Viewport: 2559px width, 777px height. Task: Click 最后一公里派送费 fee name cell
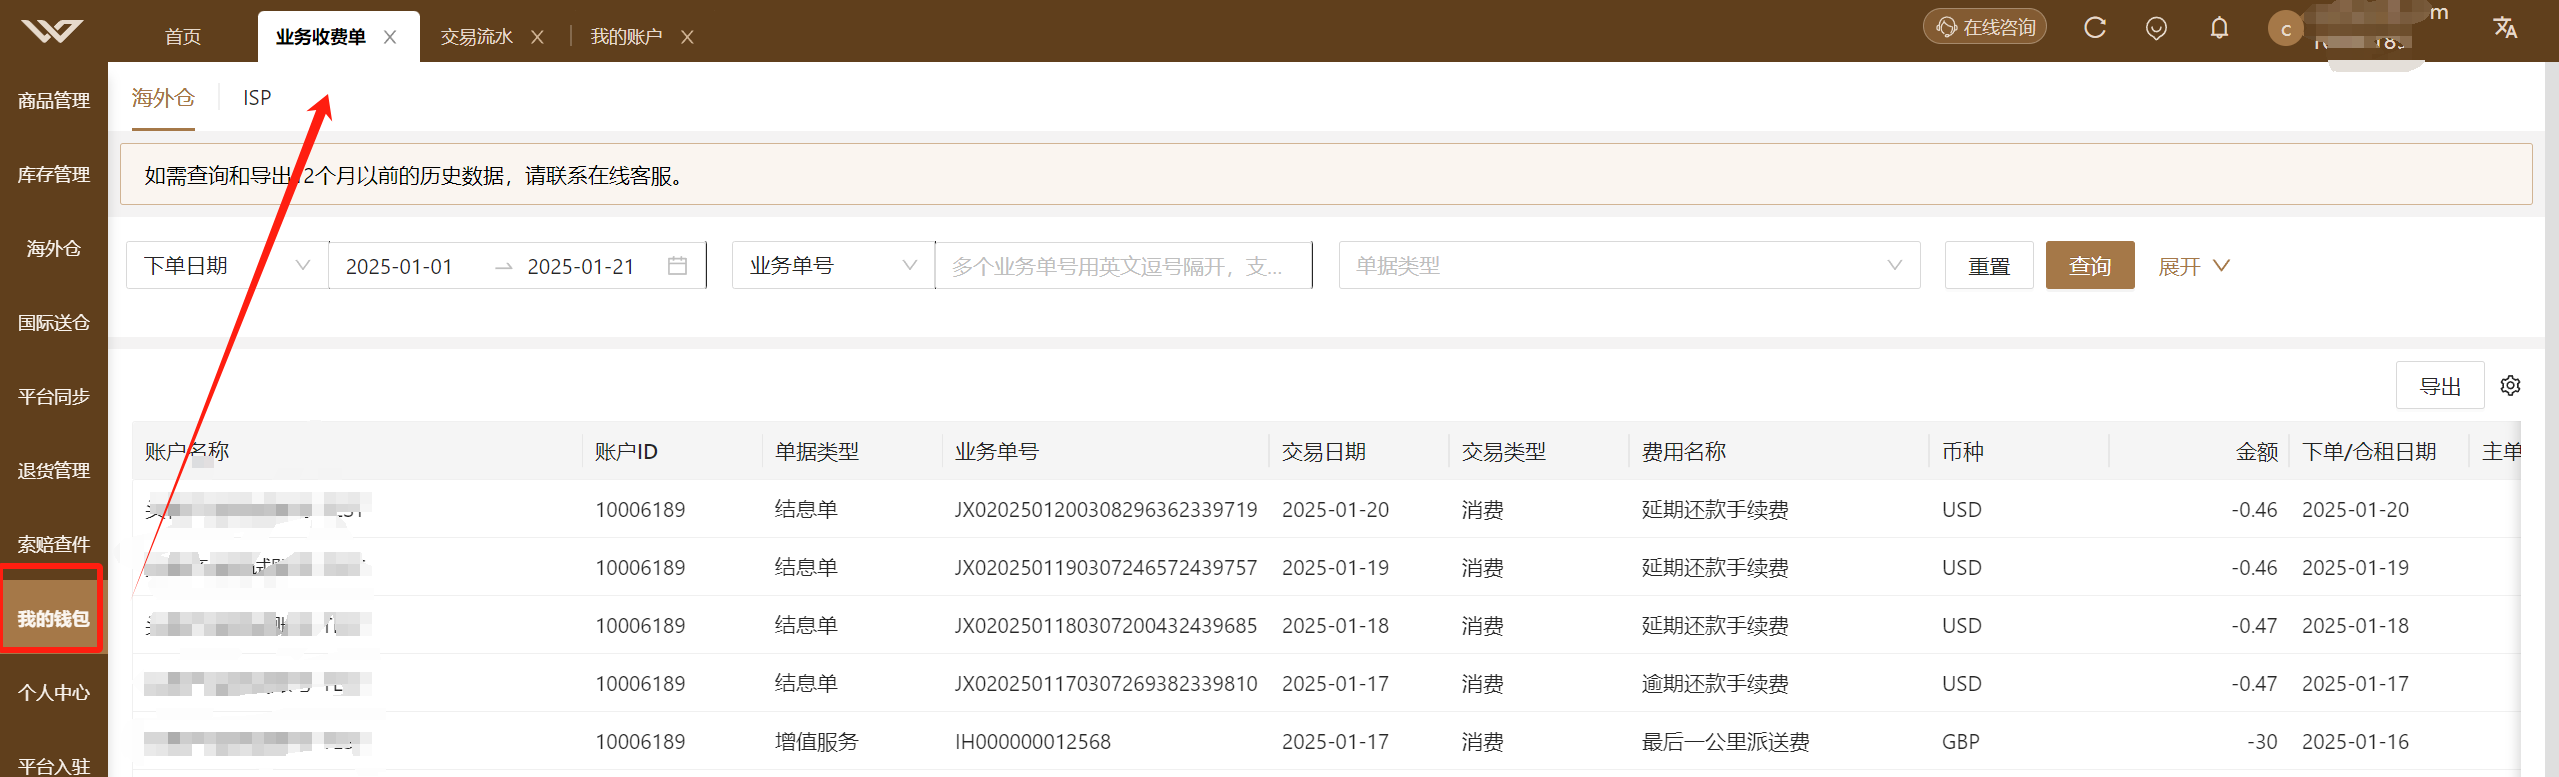click(x=1726, y=742)
